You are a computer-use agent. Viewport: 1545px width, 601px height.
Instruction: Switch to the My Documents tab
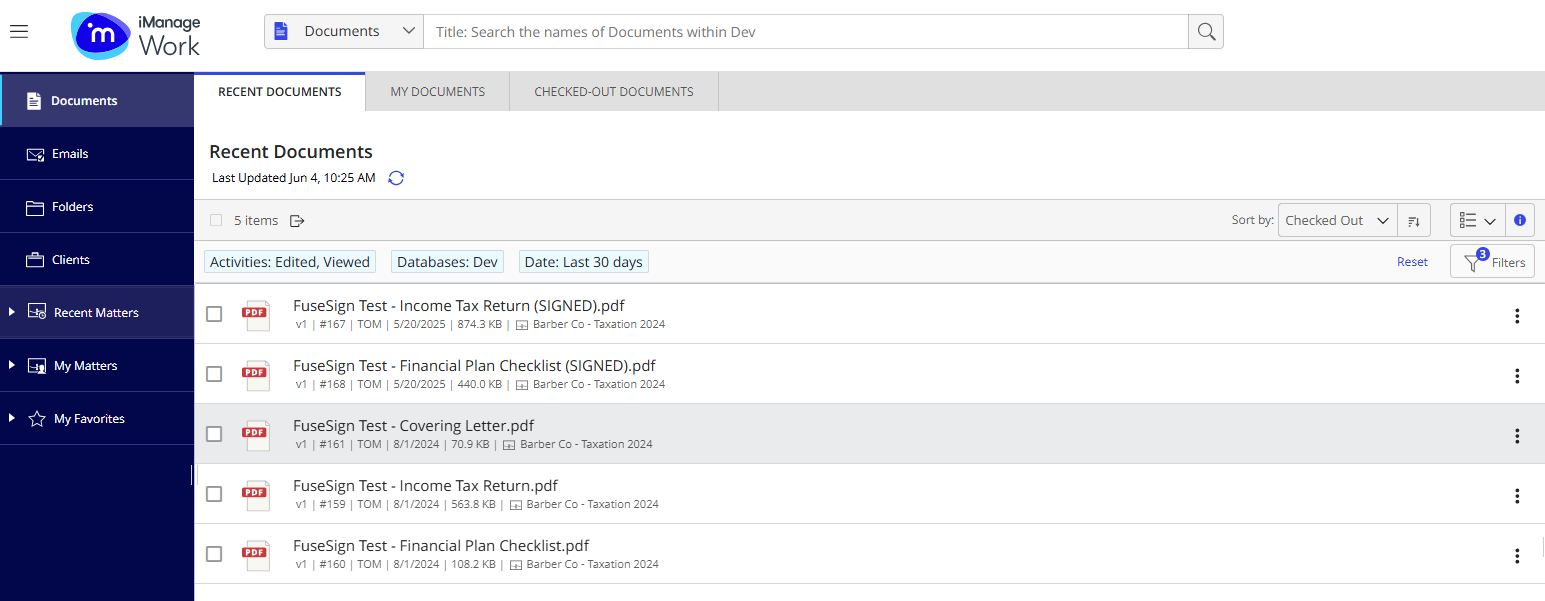(437, 92)
